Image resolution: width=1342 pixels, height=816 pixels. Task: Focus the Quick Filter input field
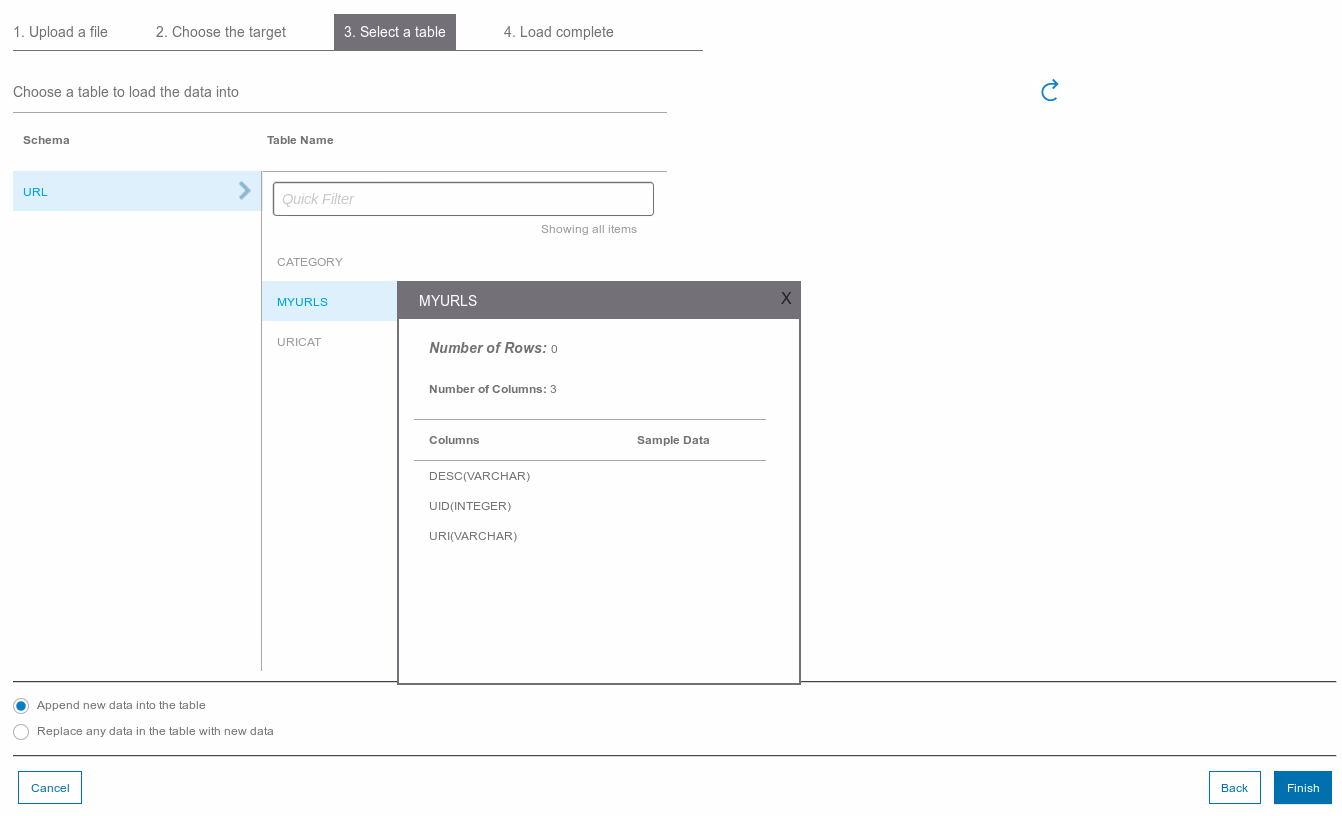coord(463,199)
